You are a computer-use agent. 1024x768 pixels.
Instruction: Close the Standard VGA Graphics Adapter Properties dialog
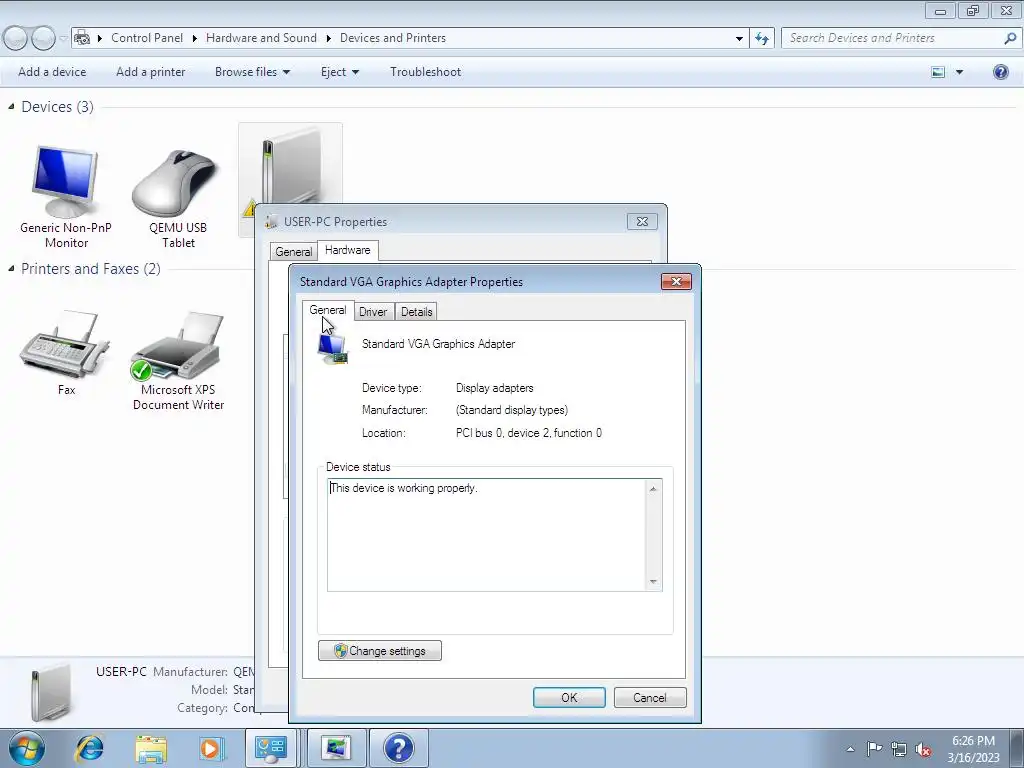pos(676,281)
